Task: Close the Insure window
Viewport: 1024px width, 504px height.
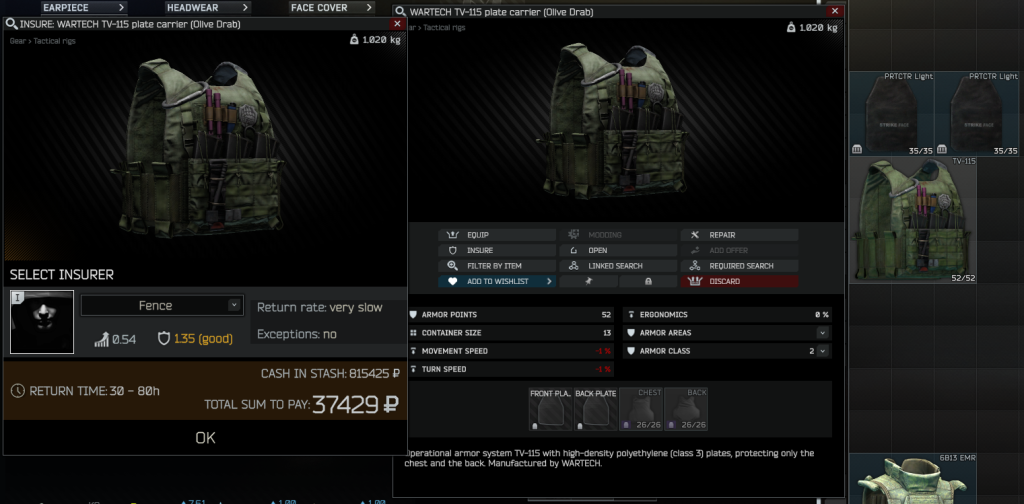Action: click(397, 24)
